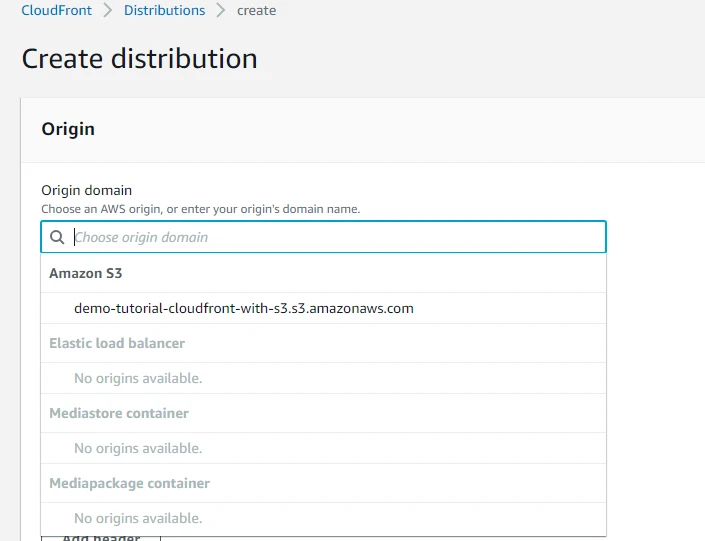Image resolution: width=705 pixels, height=541 pixels.
Task: Click the 'Choose an AWS origin' help text
Action: [200, 209]
